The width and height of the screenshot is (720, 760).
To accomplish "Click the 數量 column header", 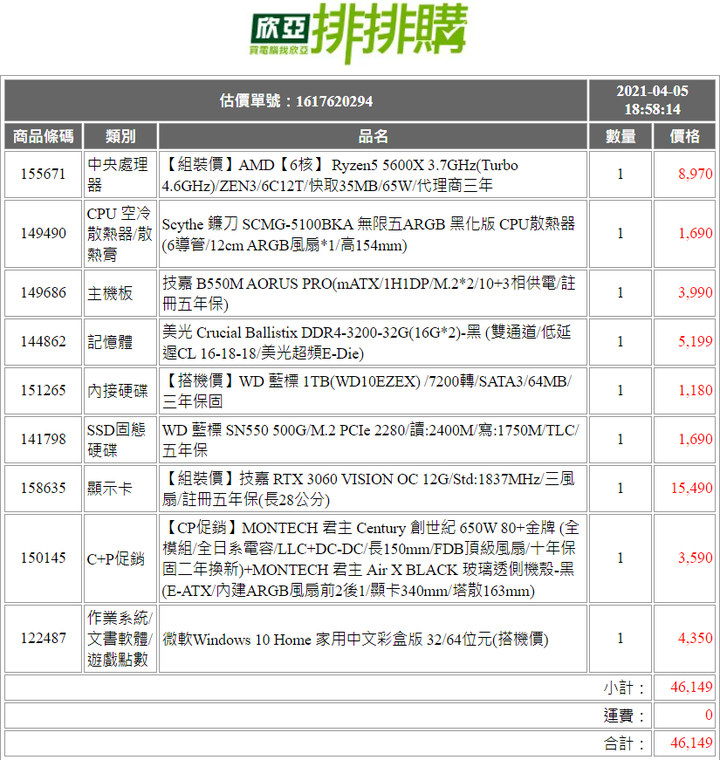I will 620,136.
